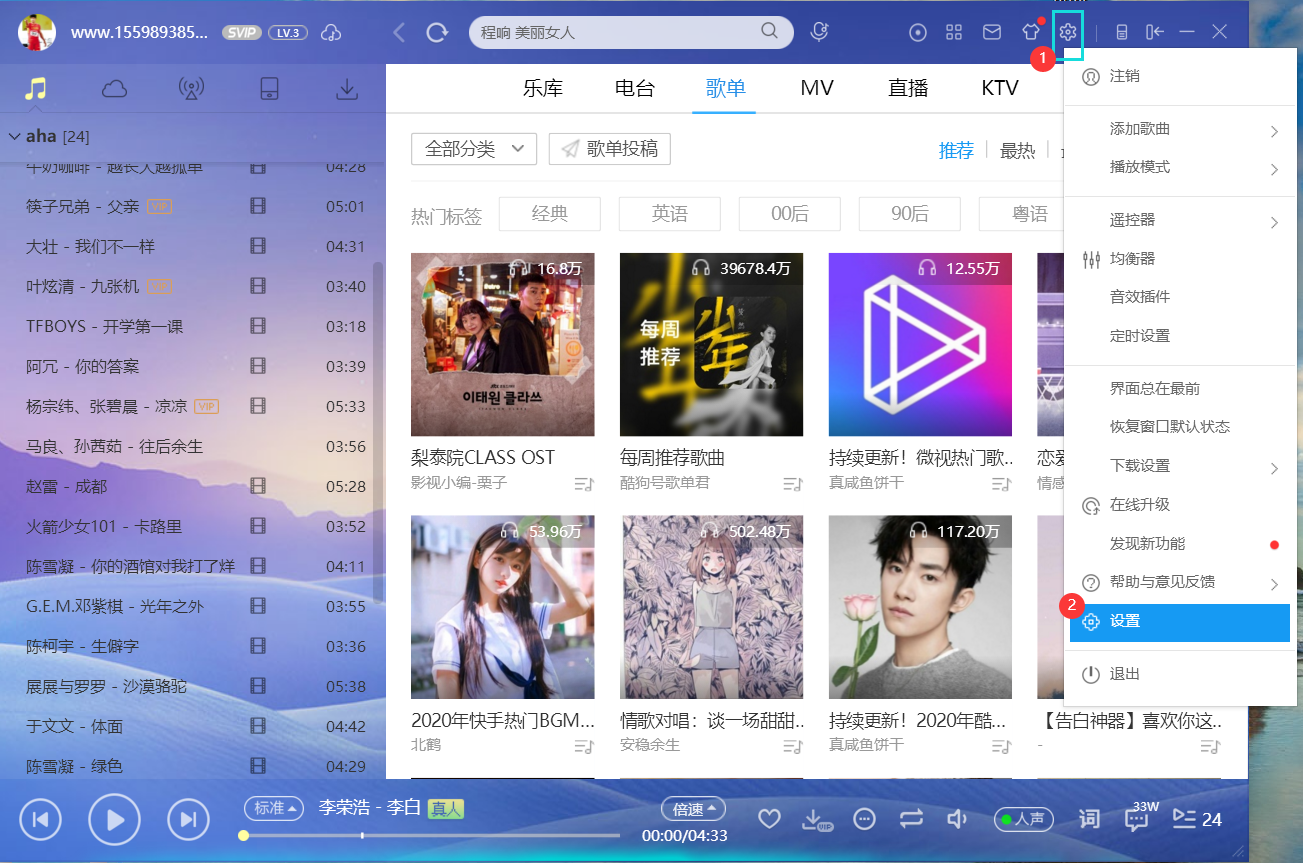Switch to the 乐库 tab
Viewport: 1303px width, 863px height.
543,88
